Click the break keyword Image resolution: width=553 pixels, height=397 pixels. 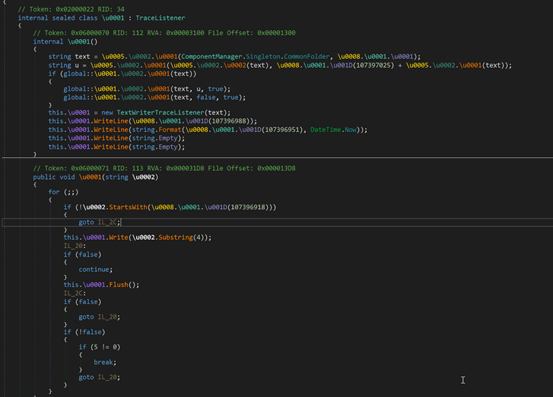tap(104, 362)
